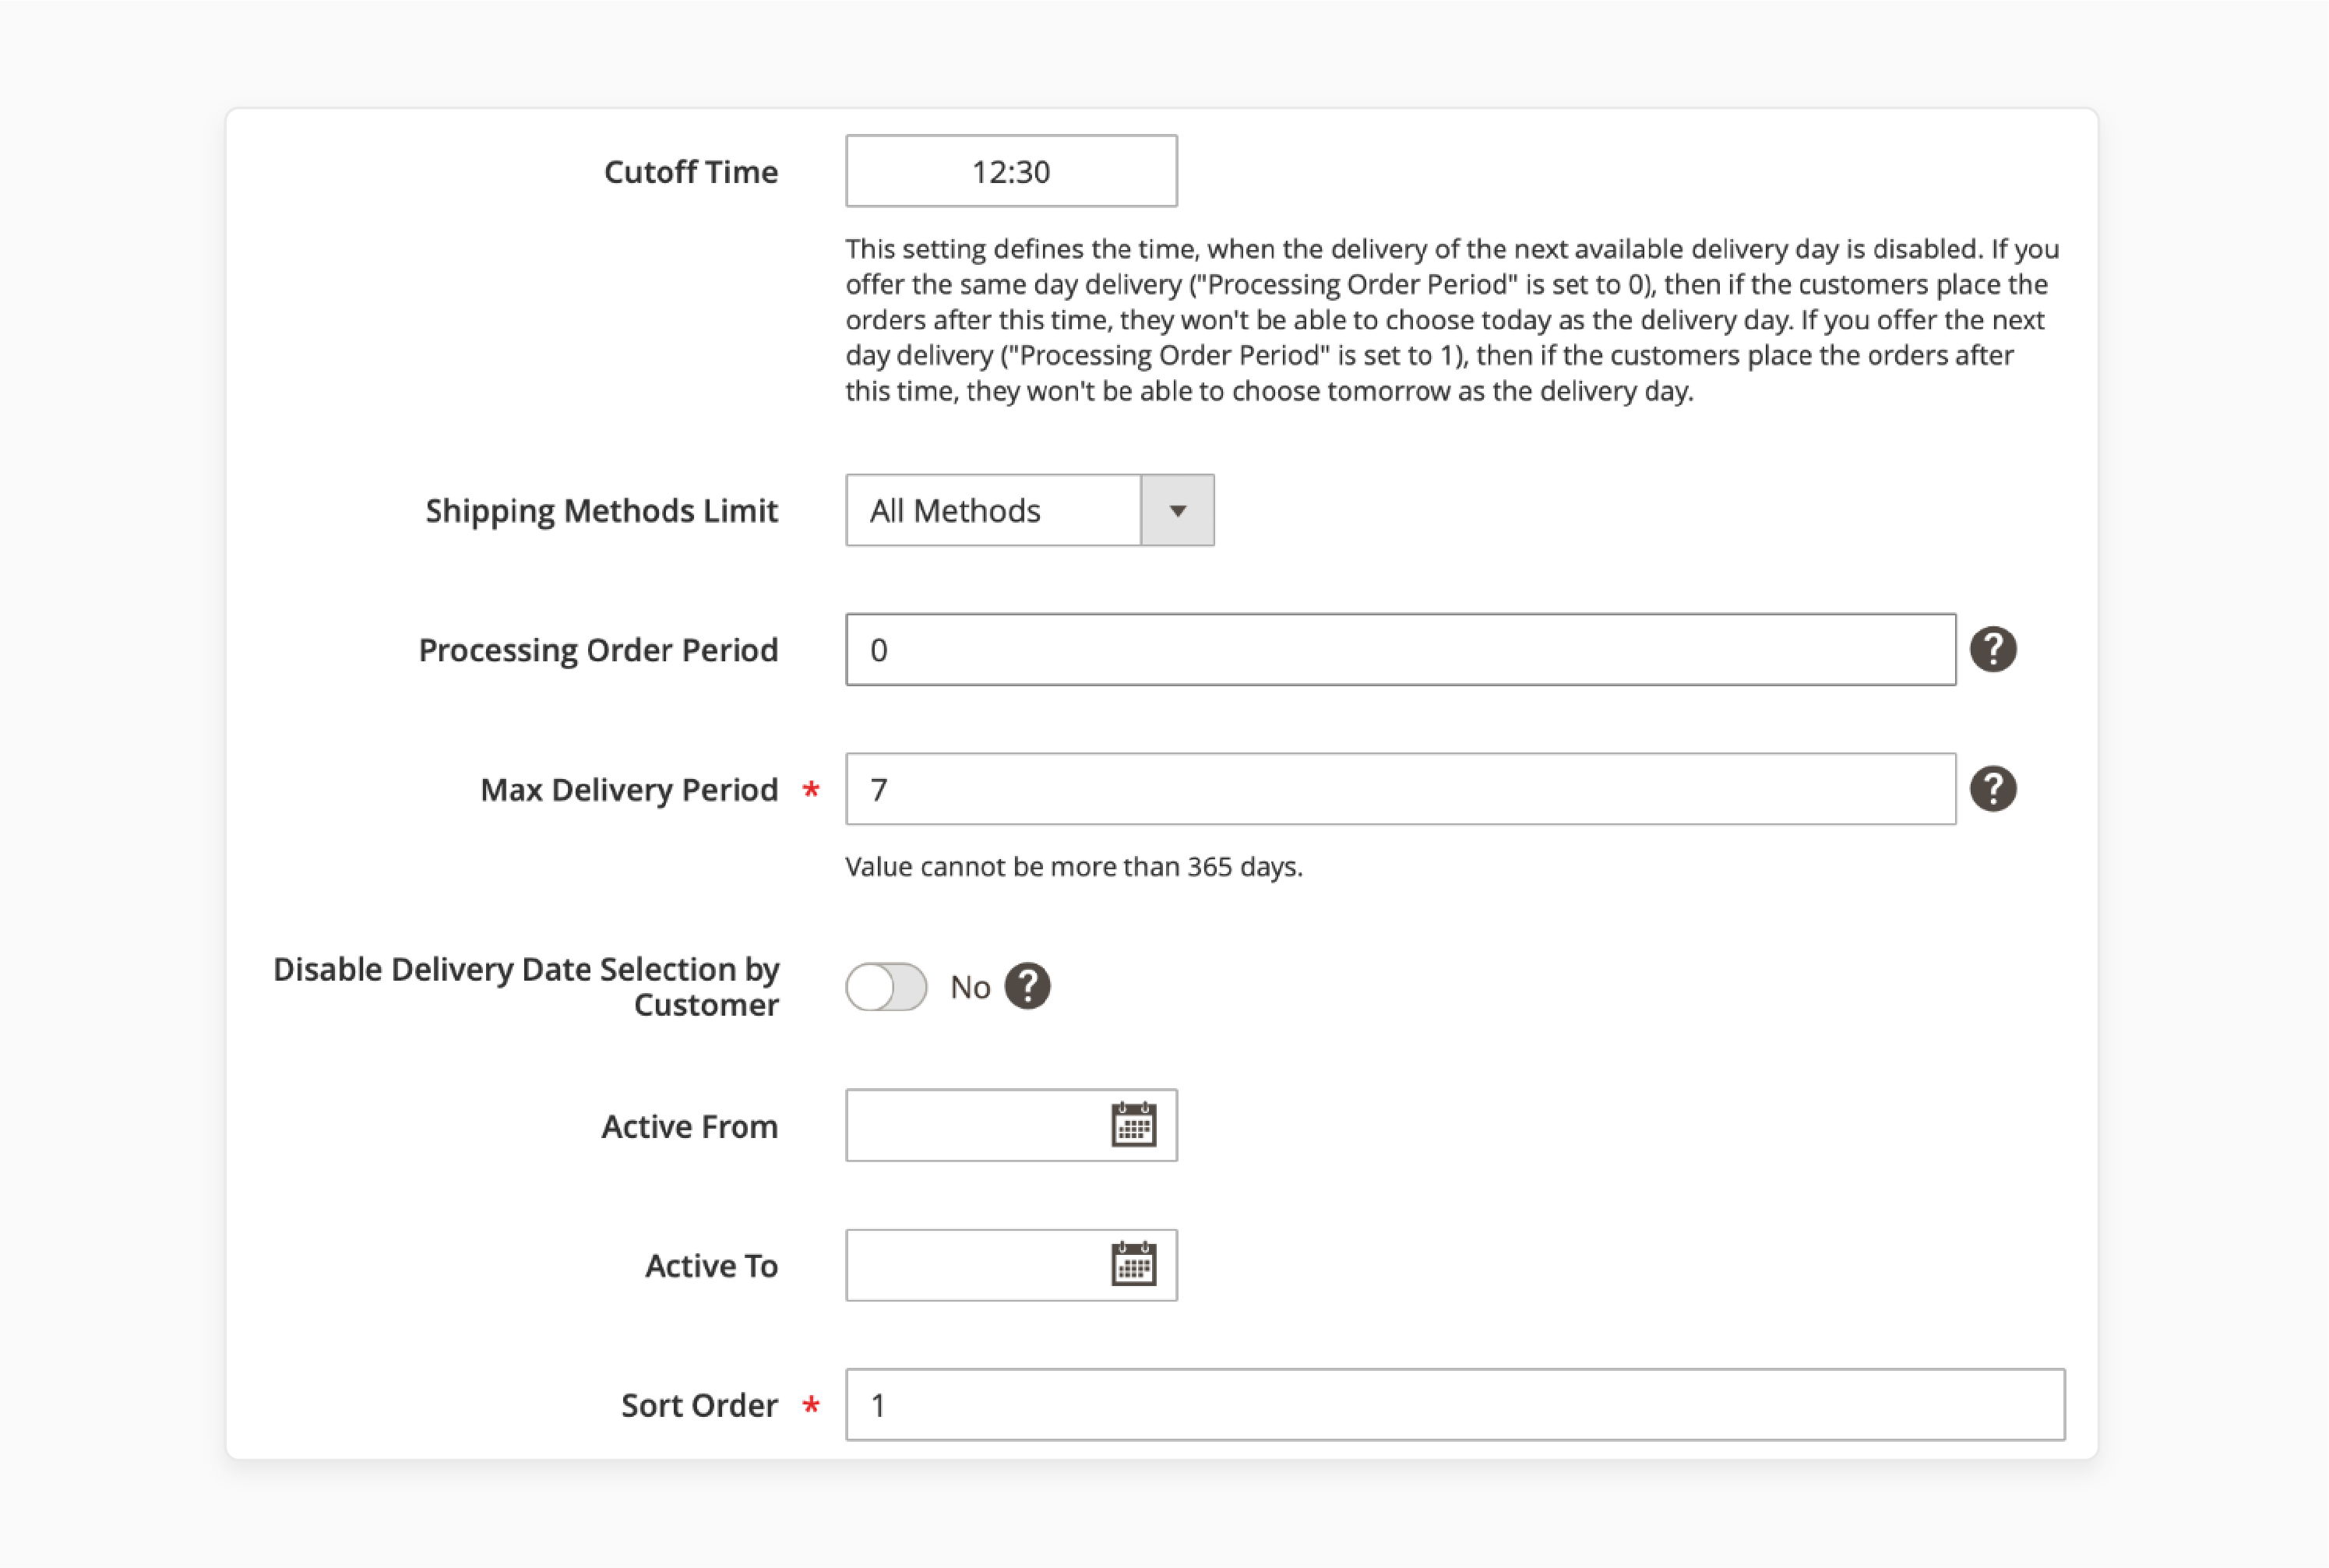Screen dimensions: 2329x1568
Task: Click the Disable Delivery Date Selection by Customer label
Action: (x=526, y=986)
